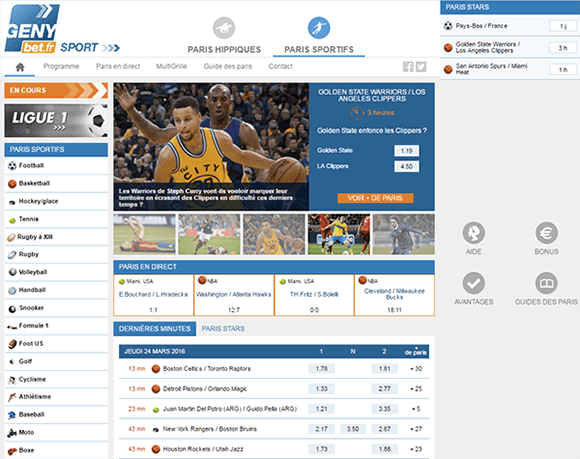Open the Guides des Paris book icon

pos(546,283)
